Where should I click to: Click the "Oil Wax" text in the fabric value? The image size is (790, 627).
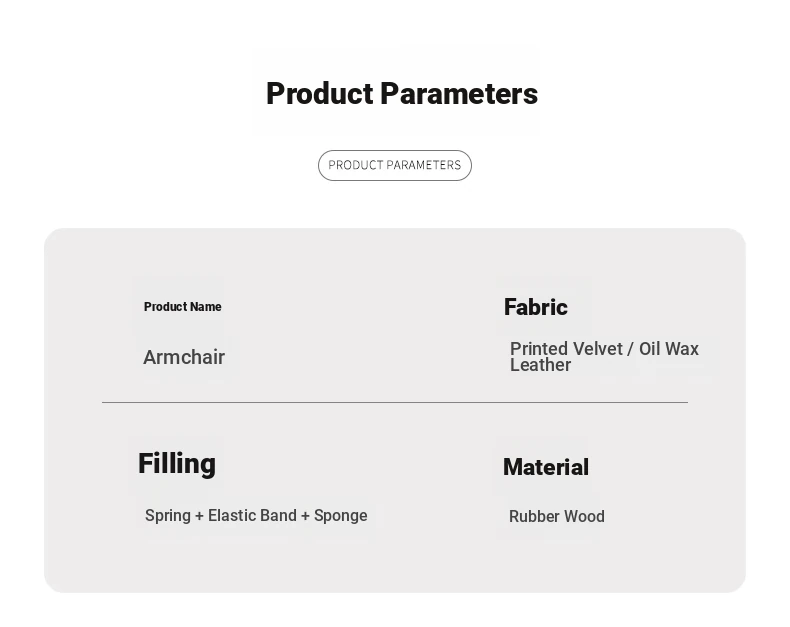pyautogui.click(x=669, y=349)
